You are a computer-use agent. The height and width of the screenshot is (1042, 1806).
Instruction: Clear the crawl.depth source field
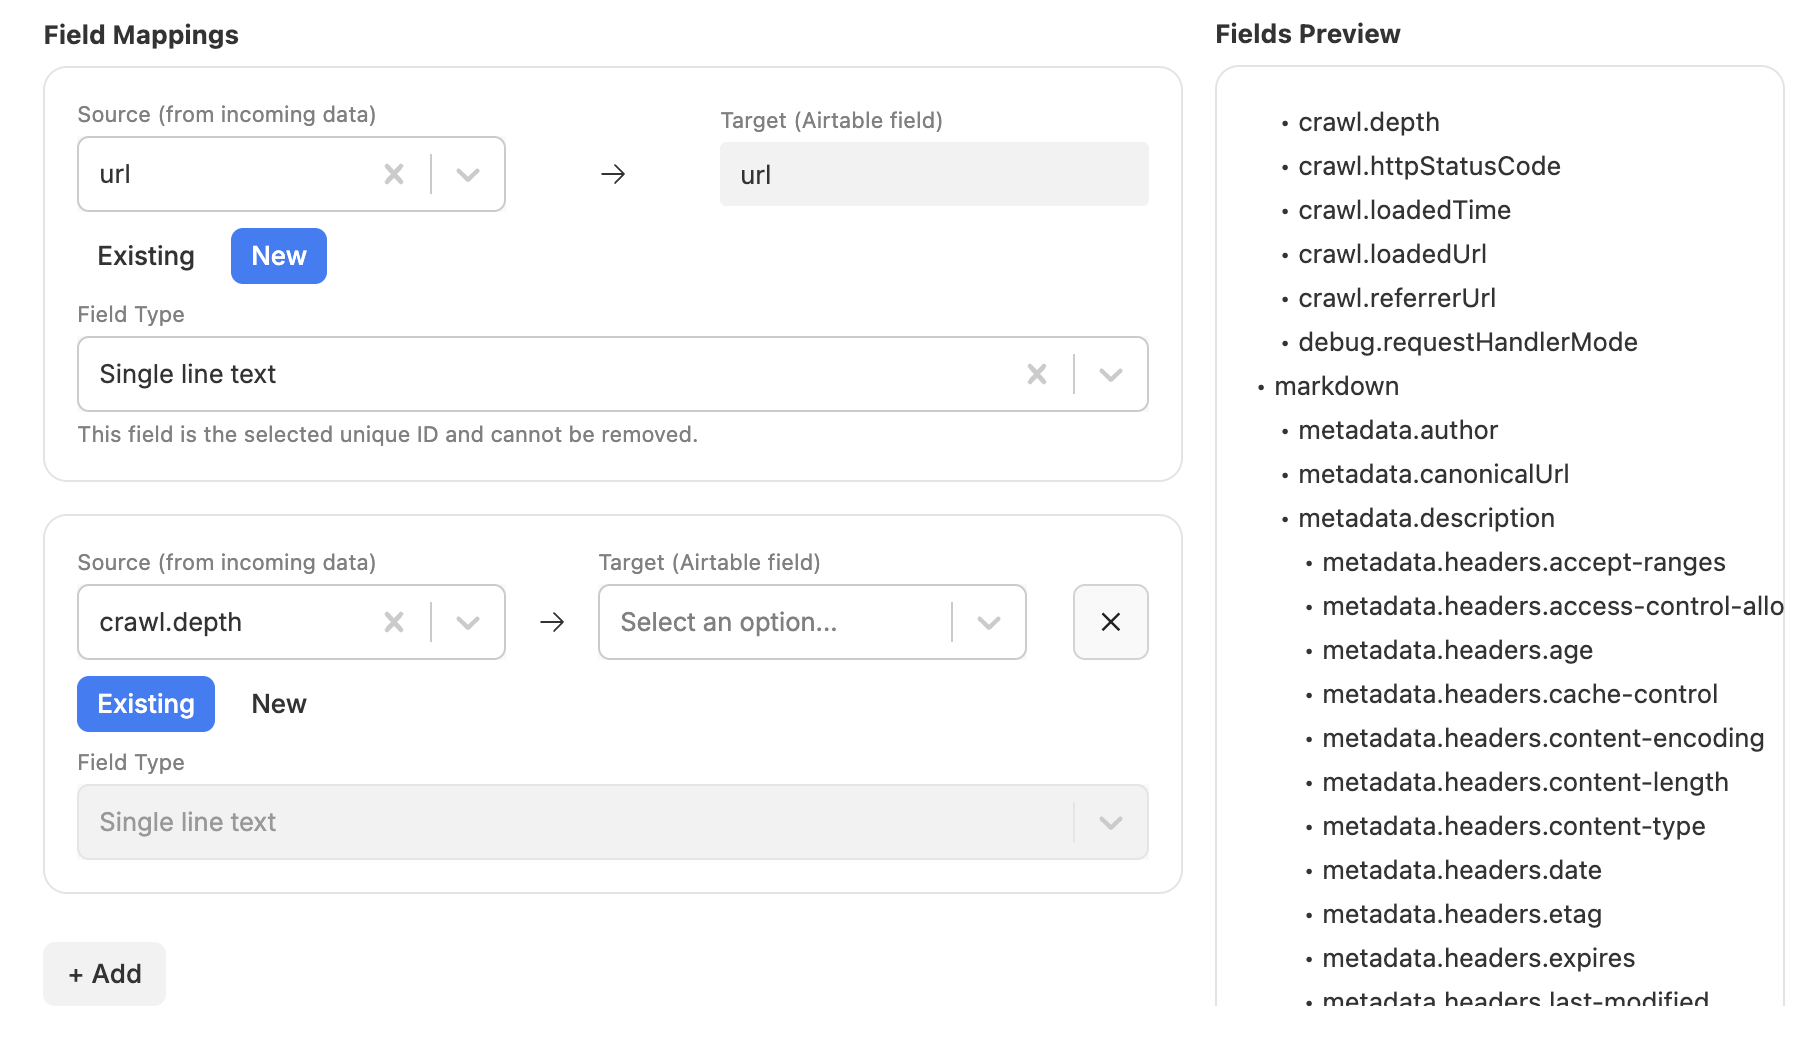click(394, 622)
